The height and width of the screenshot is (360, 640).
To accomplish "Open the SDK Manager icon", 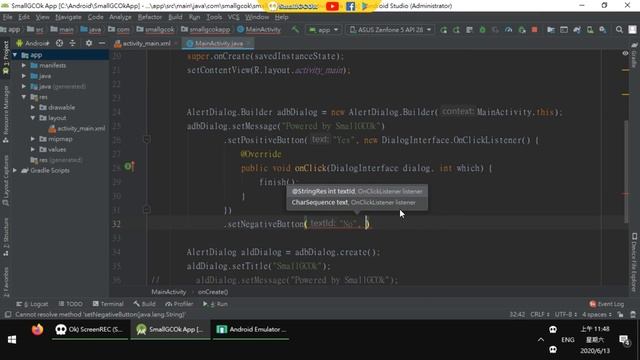I will click(x=602, y=30).
